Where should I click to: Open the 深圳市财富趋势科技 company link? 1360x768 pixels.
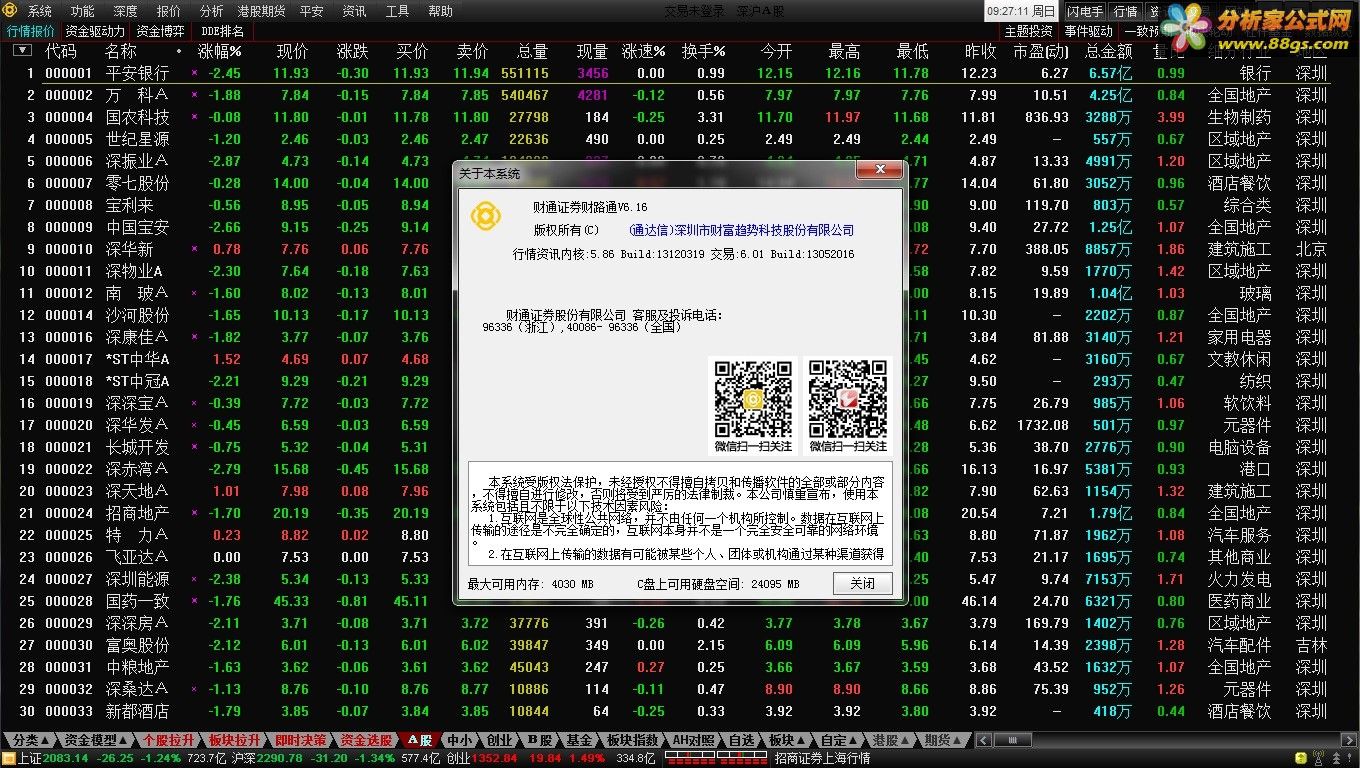tap(741, 231)
